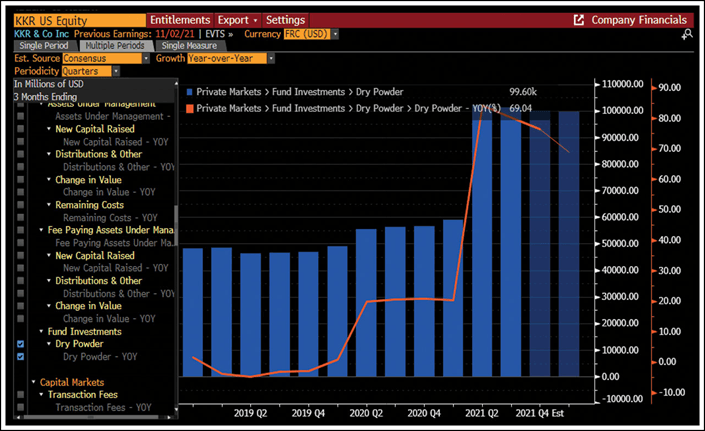This screenshot has width=705, height=431.
Task: Click the orange Dry Powder YOY legend marker
Action: click(x=188, y=106)
